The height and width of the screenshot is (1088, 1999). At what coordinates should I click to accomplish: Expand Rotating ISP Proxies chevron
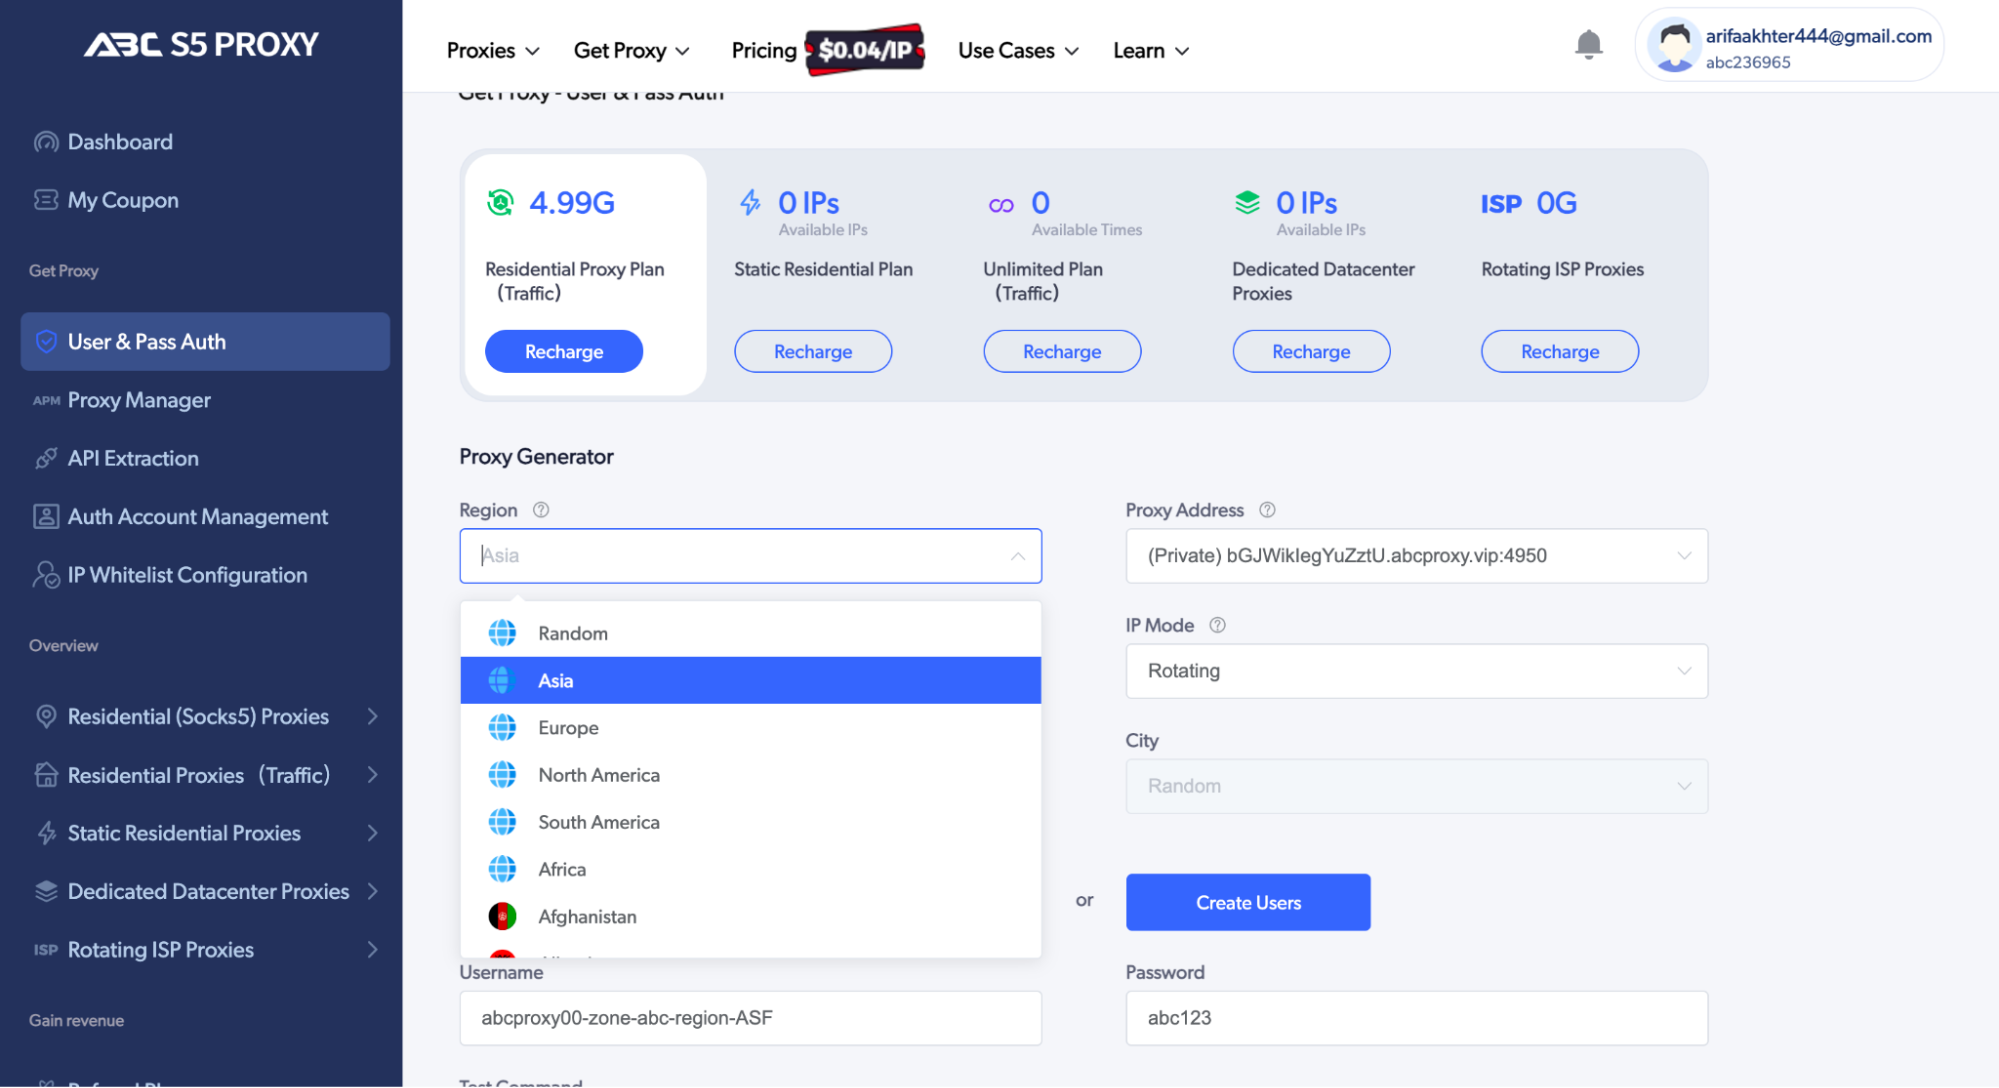[x=372, y=950]
